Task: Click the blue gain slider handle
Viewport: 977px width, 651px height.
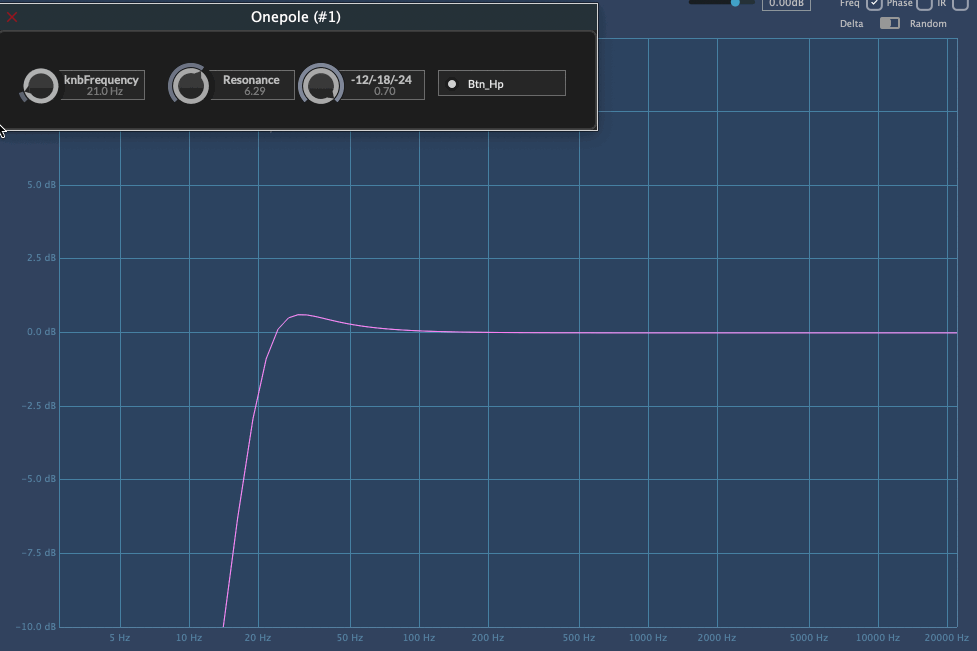Action: 736,3
